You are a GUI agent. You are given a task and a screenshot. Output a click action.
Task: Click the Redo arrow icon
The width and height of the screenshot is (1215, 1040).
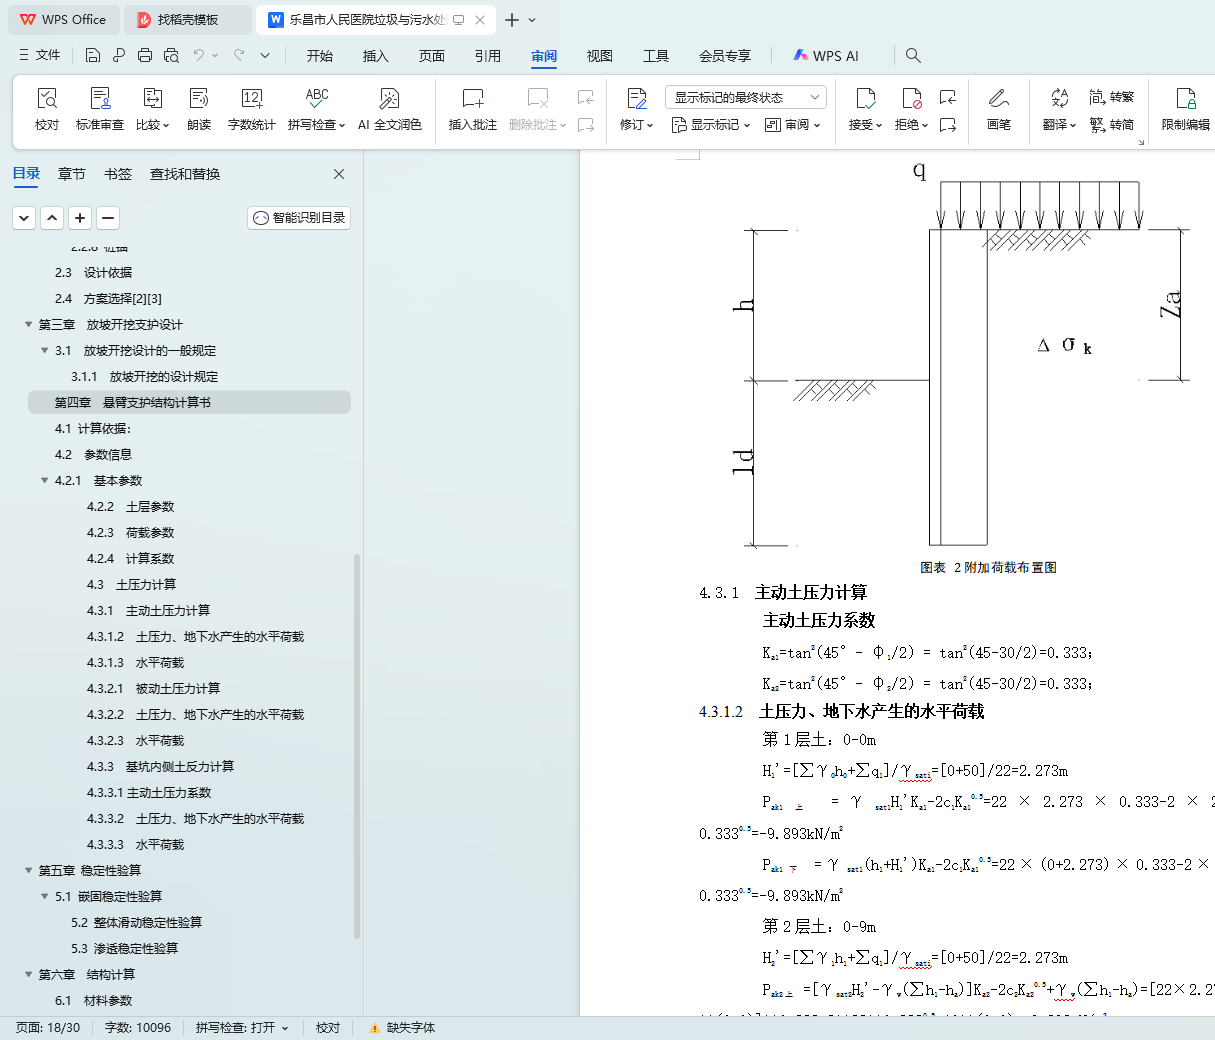click(x=239, y=55)
